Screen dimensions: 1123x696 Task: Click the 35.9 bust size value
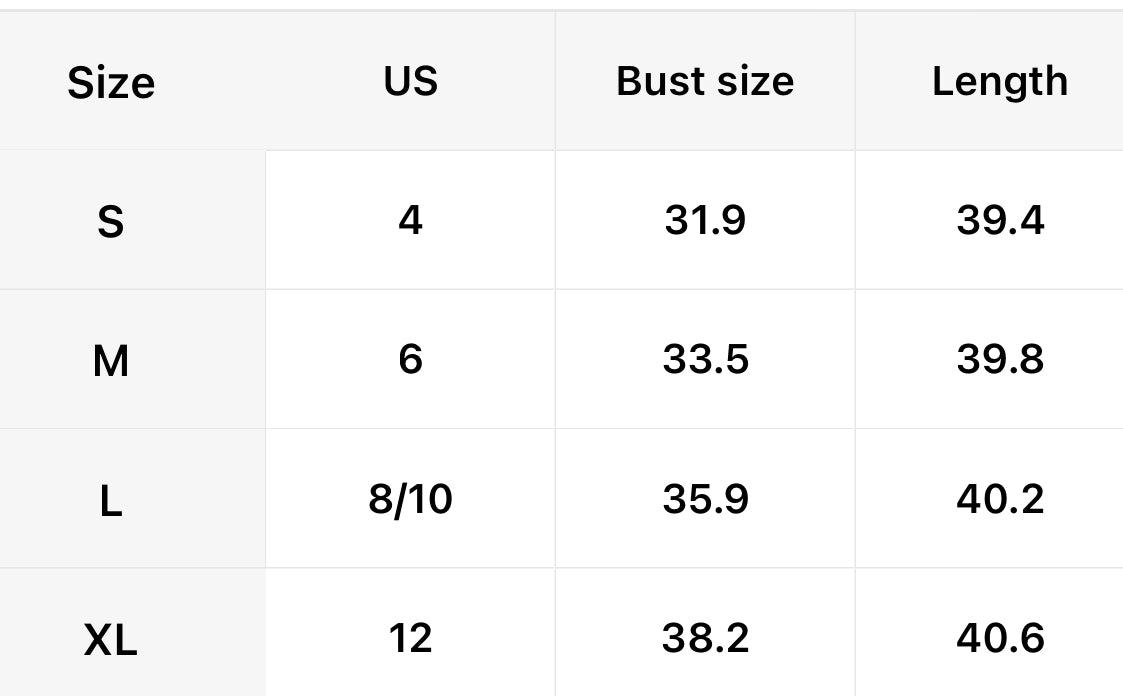pyautogui.click(x=705, y=498)
